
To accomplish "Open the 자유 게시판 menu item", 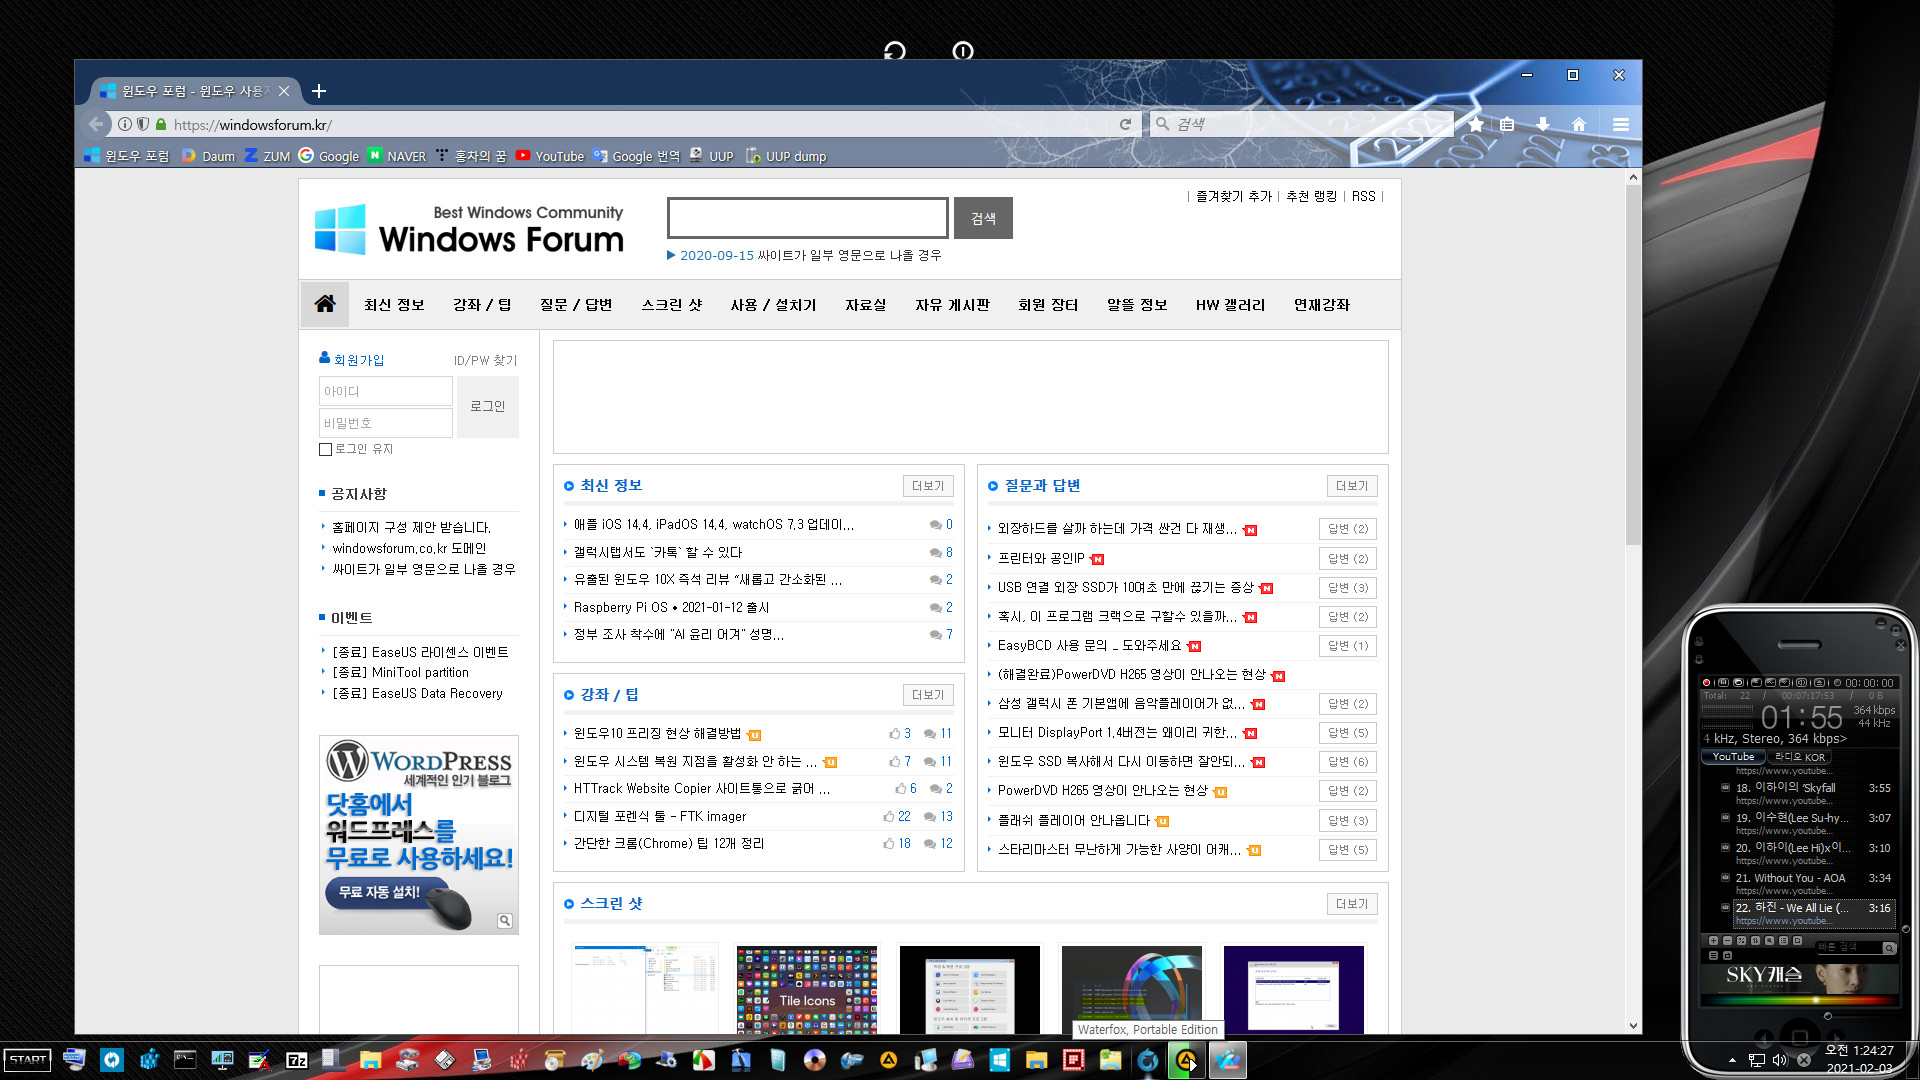I will tap(952, 305).
